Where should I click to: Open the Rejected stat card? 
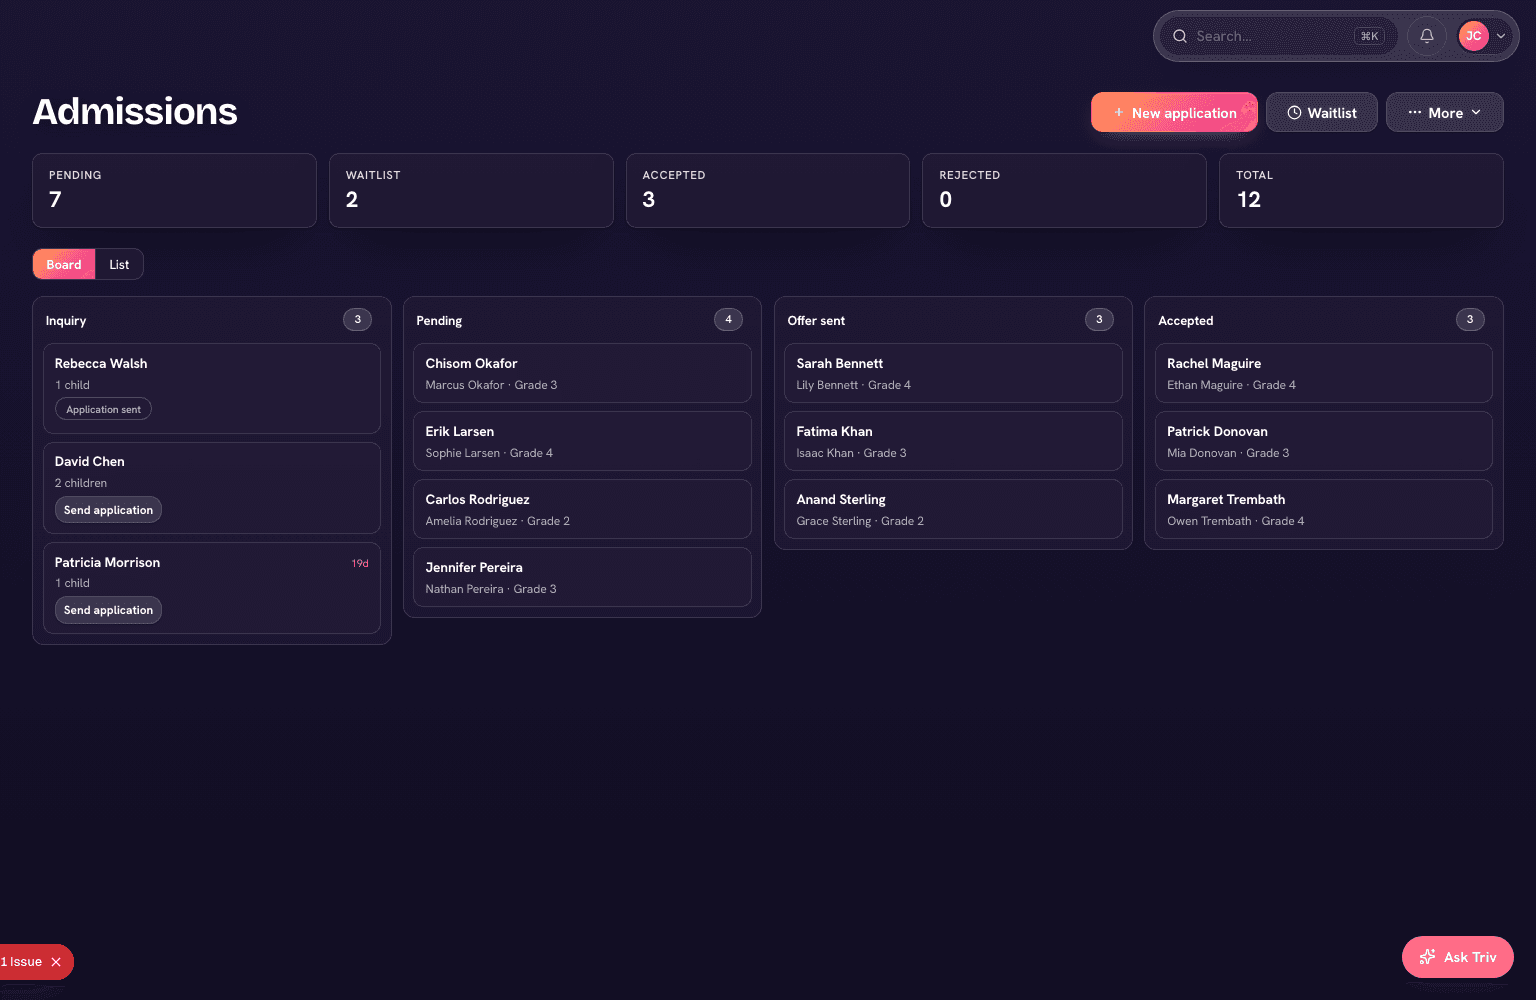(1064, 190)
